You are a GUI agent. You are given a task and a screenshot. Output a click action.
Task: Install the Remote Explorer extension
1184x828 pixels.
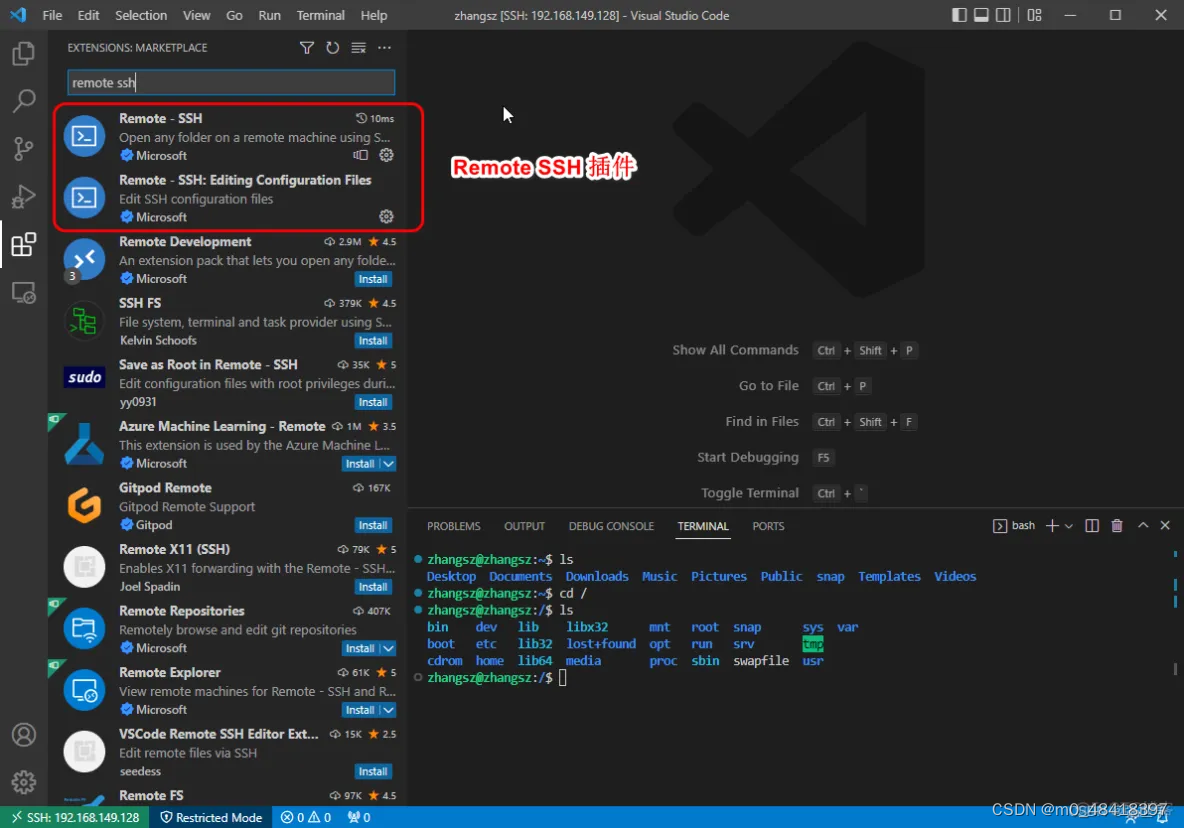pyautogui.click(x=360, y=709)
